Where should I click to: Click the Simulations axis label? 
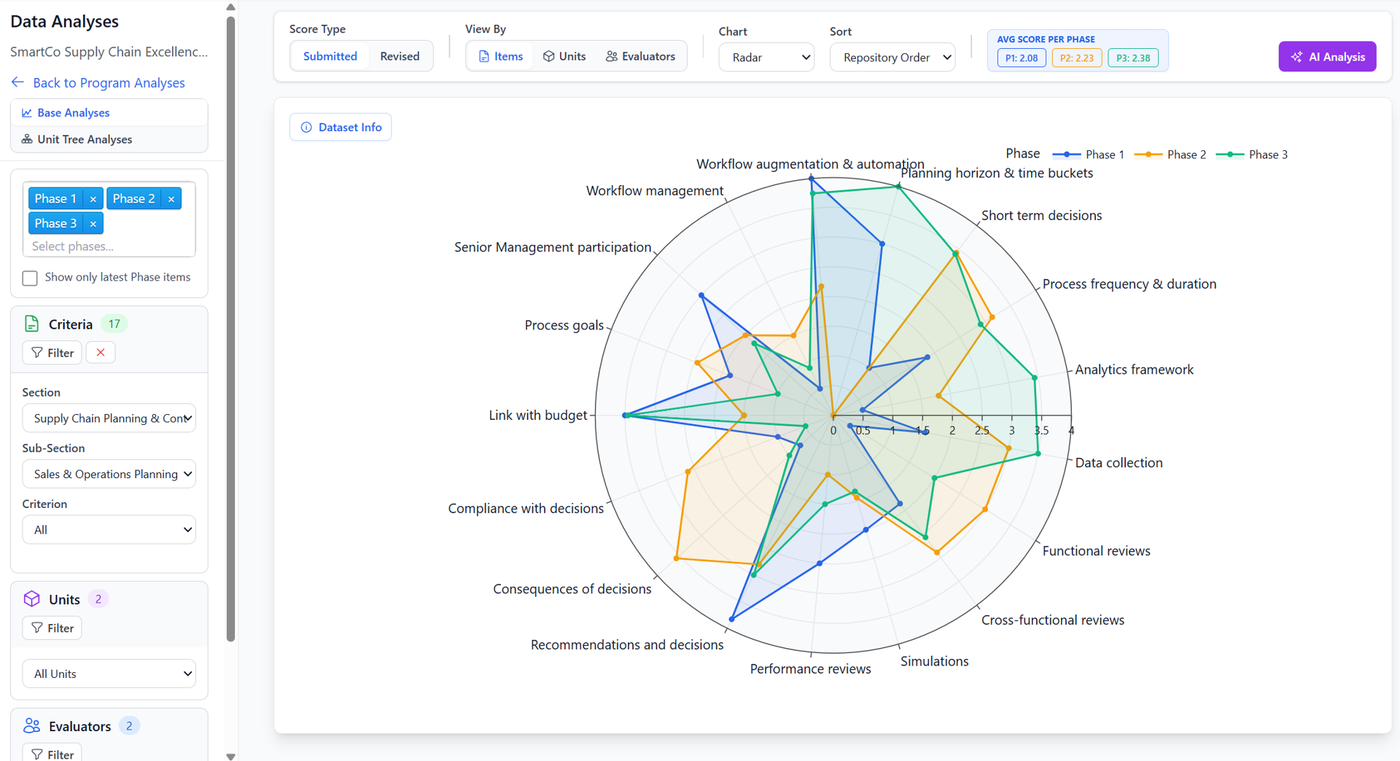point(934,661)
